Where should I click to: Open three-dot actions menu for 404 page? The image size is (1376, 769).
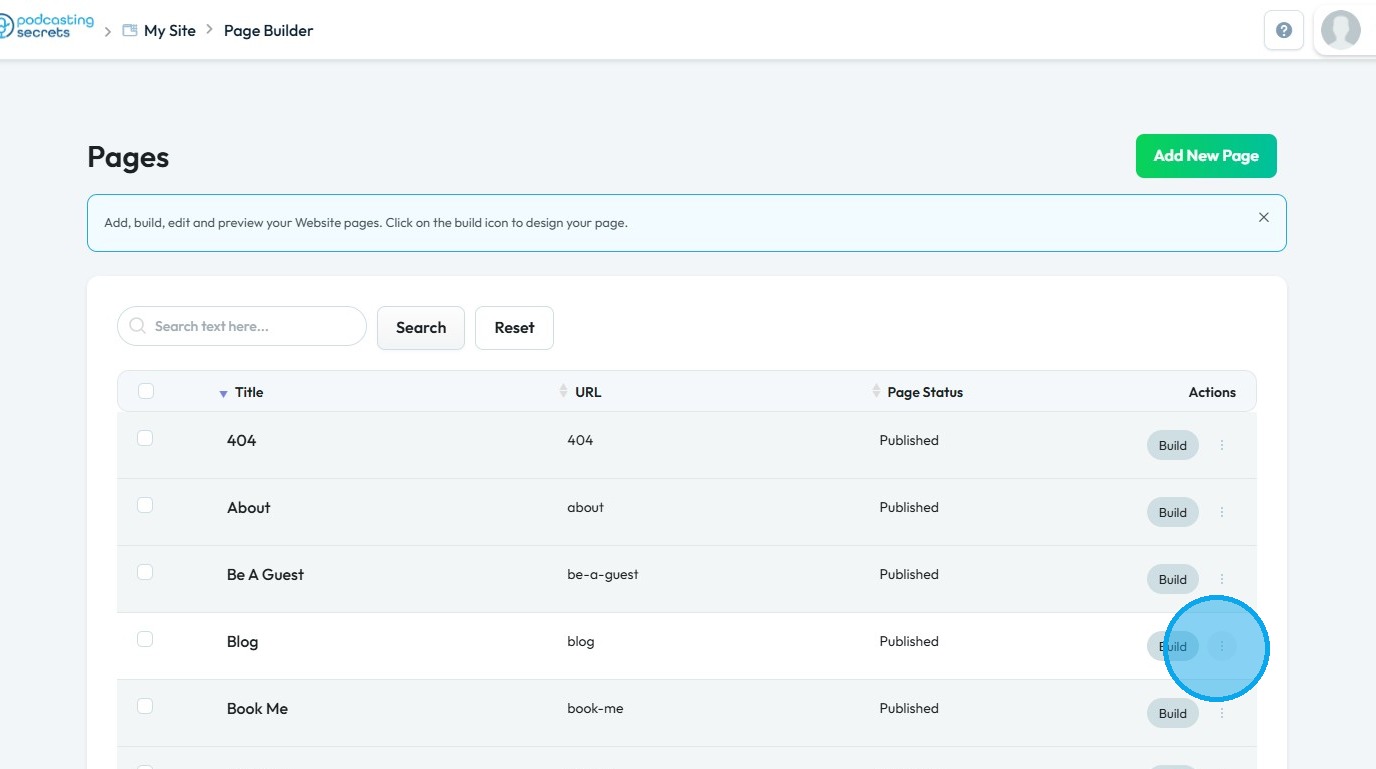(1222, 445)
